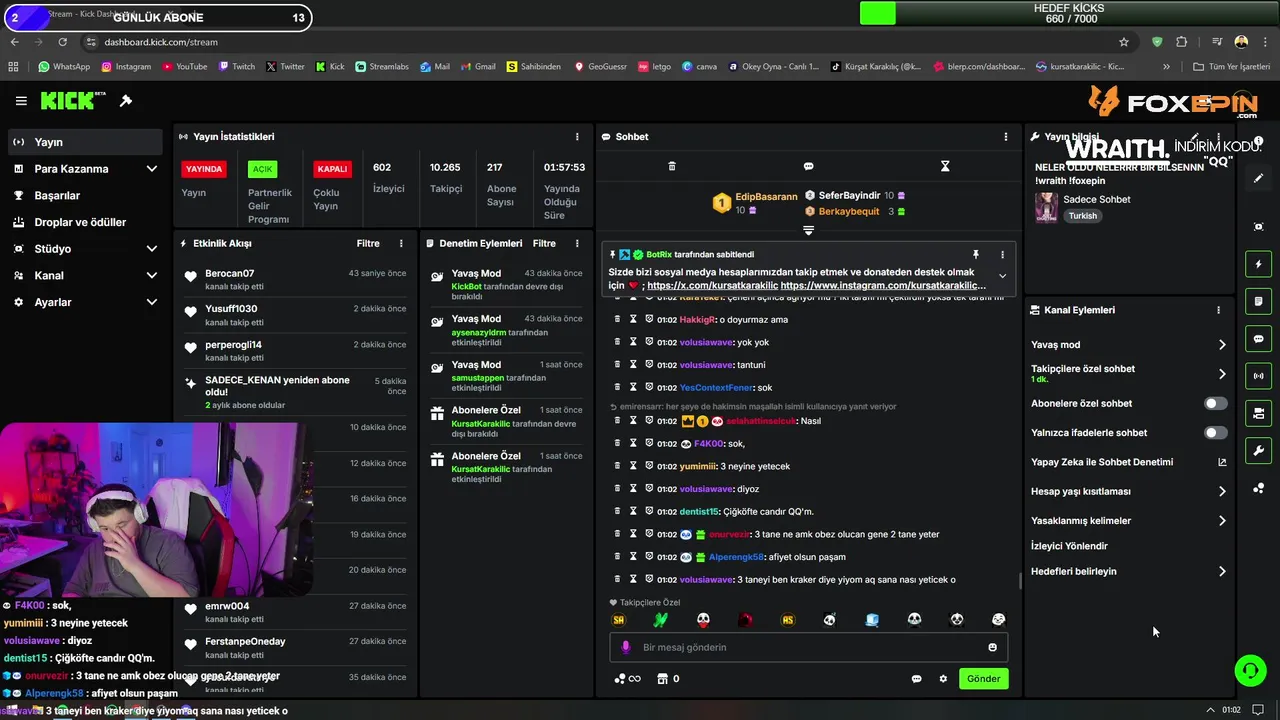Viewport: 1280px width, 720px height.
Task: Open the green headset support button
Action: [1250, 671]
